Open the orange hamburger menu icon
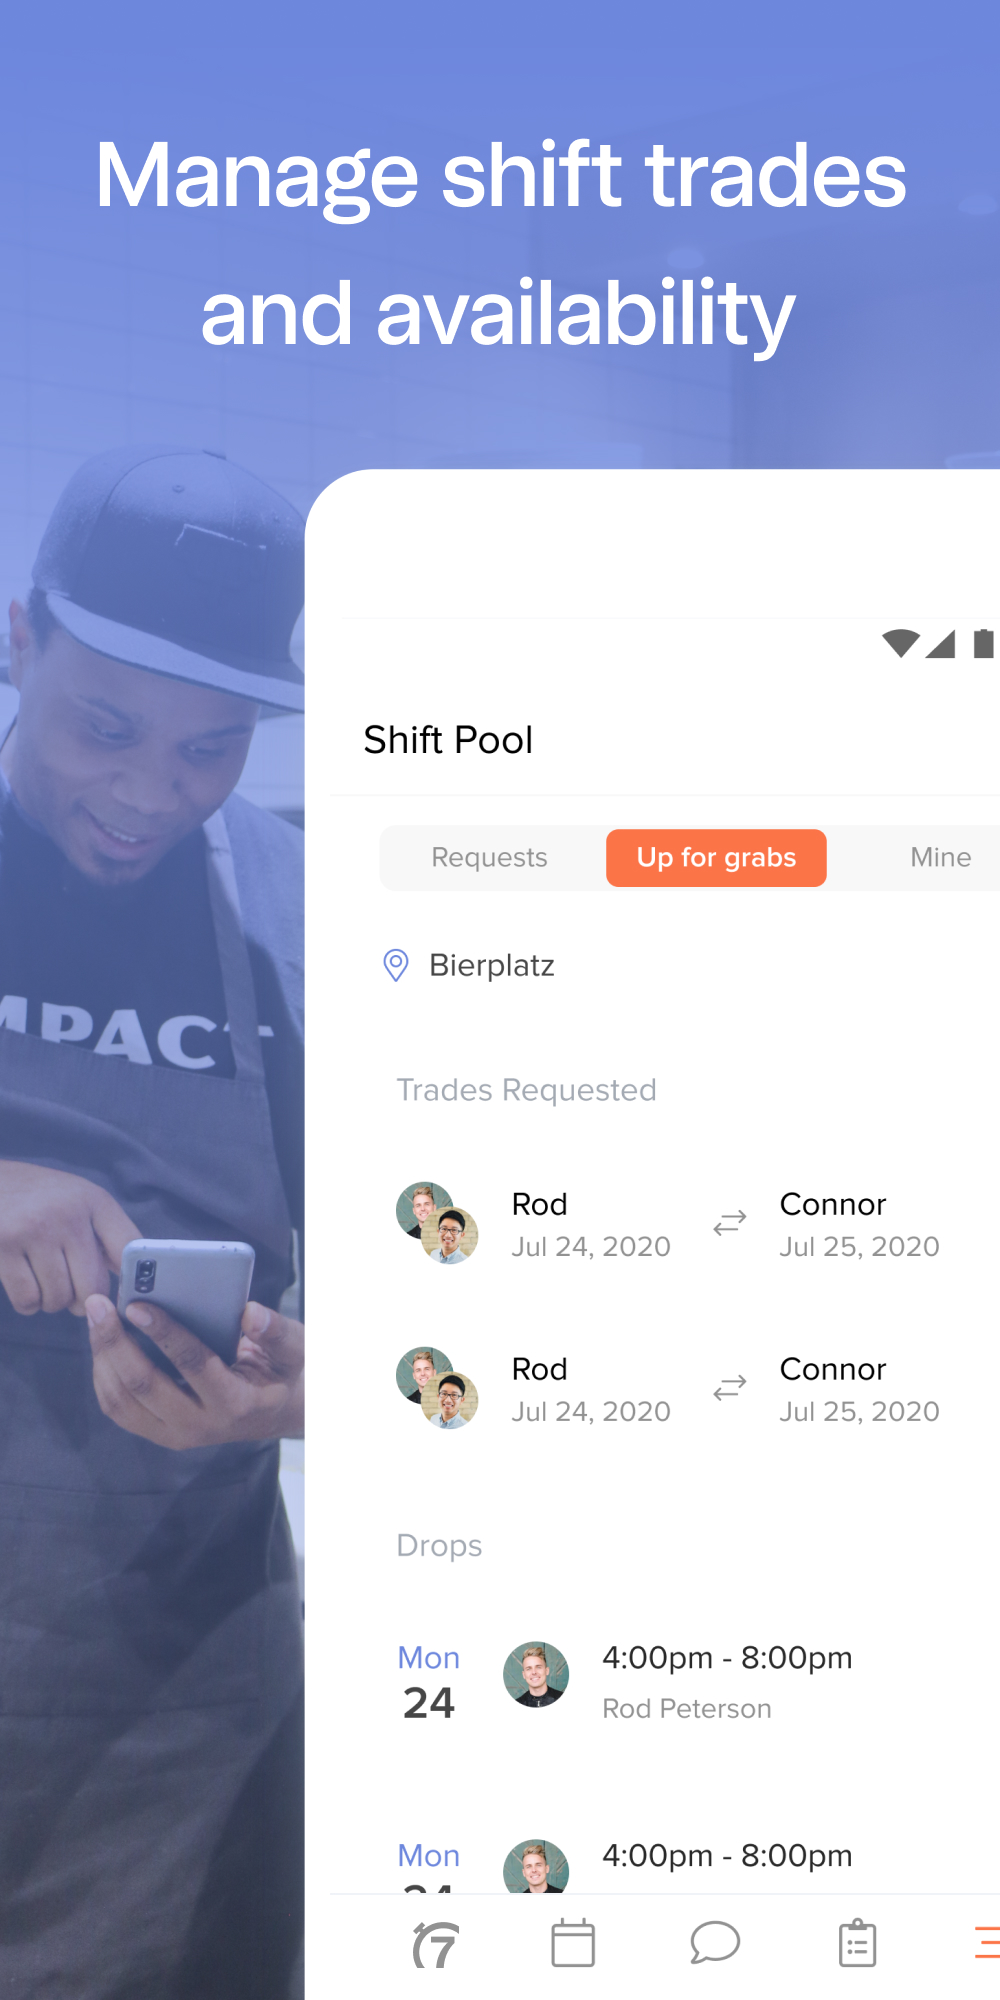The image size is (1000, 2000). (988, 1942)
